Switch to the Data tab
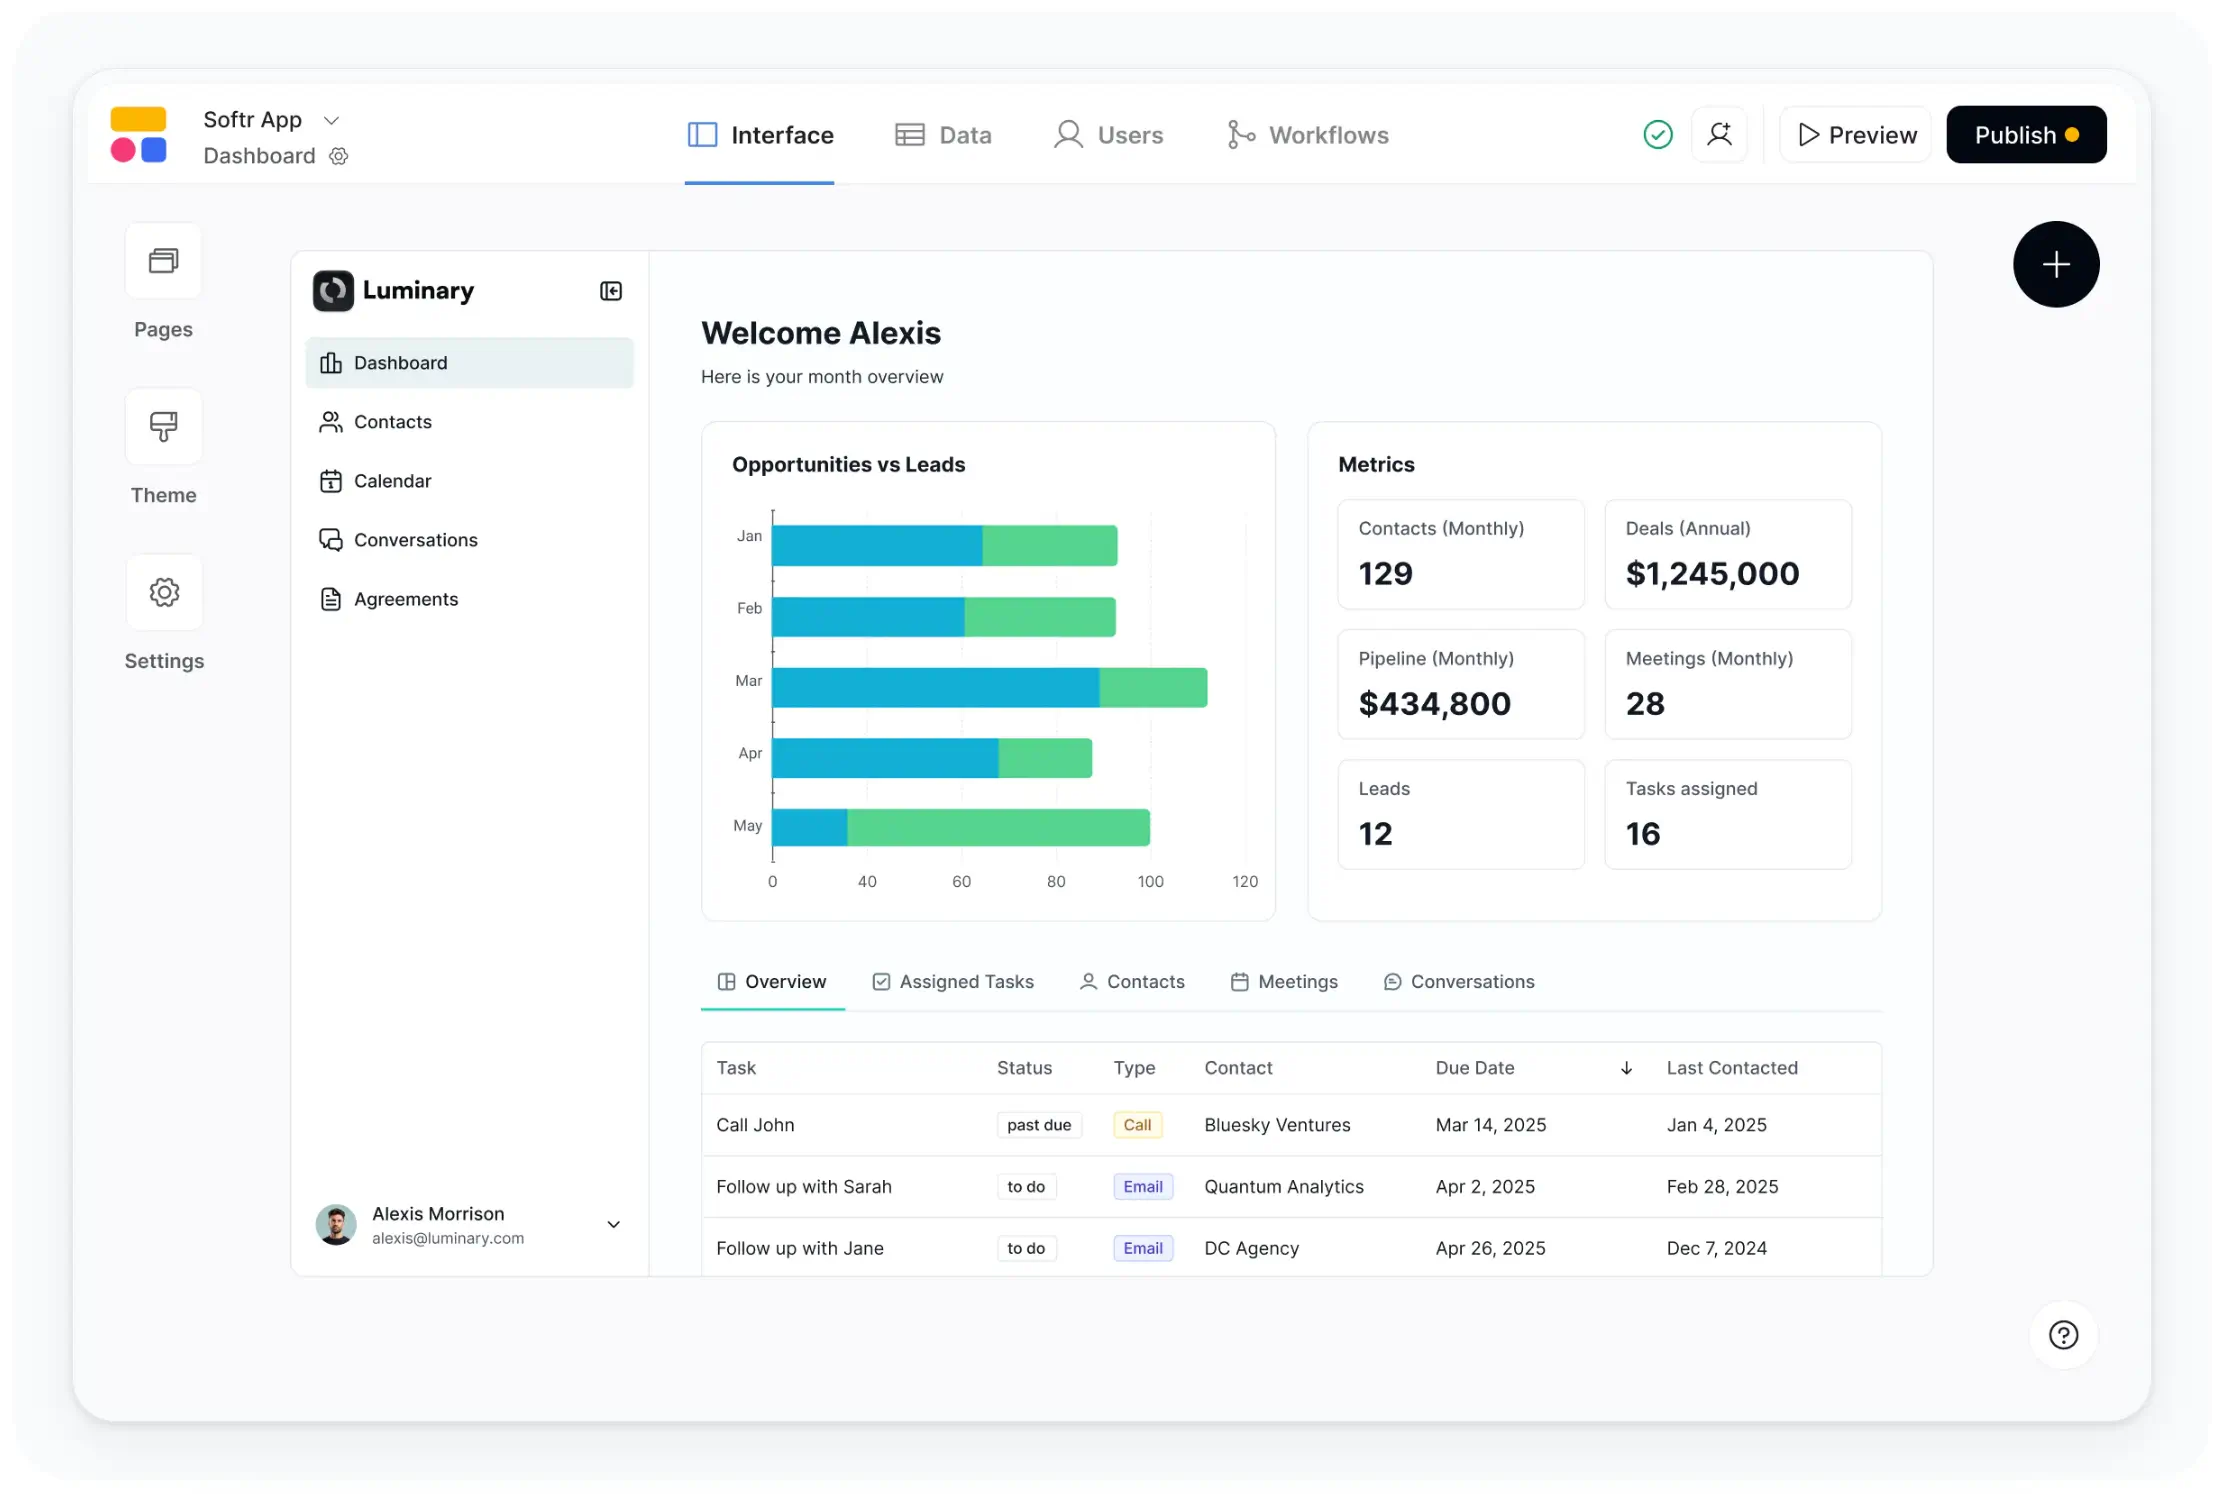Image resolution: width=2226 pixels, height=1494 pixels. [x=943, y=134]
